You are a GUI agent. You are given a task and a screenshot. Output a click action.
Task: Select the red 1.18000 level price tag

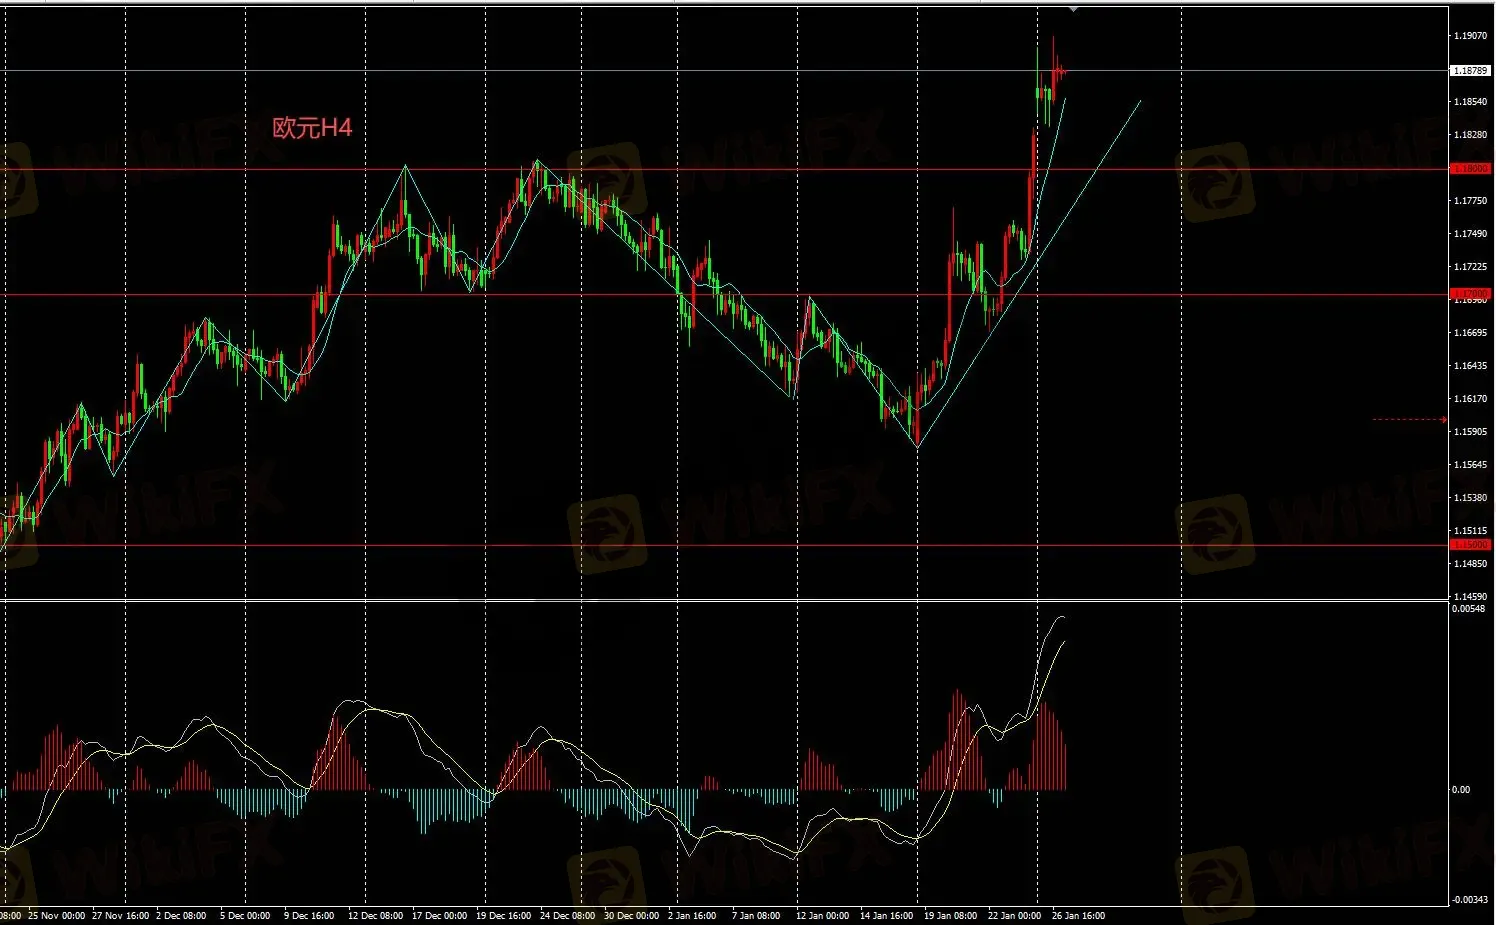pyautogui.click(x=1470, y=169)
